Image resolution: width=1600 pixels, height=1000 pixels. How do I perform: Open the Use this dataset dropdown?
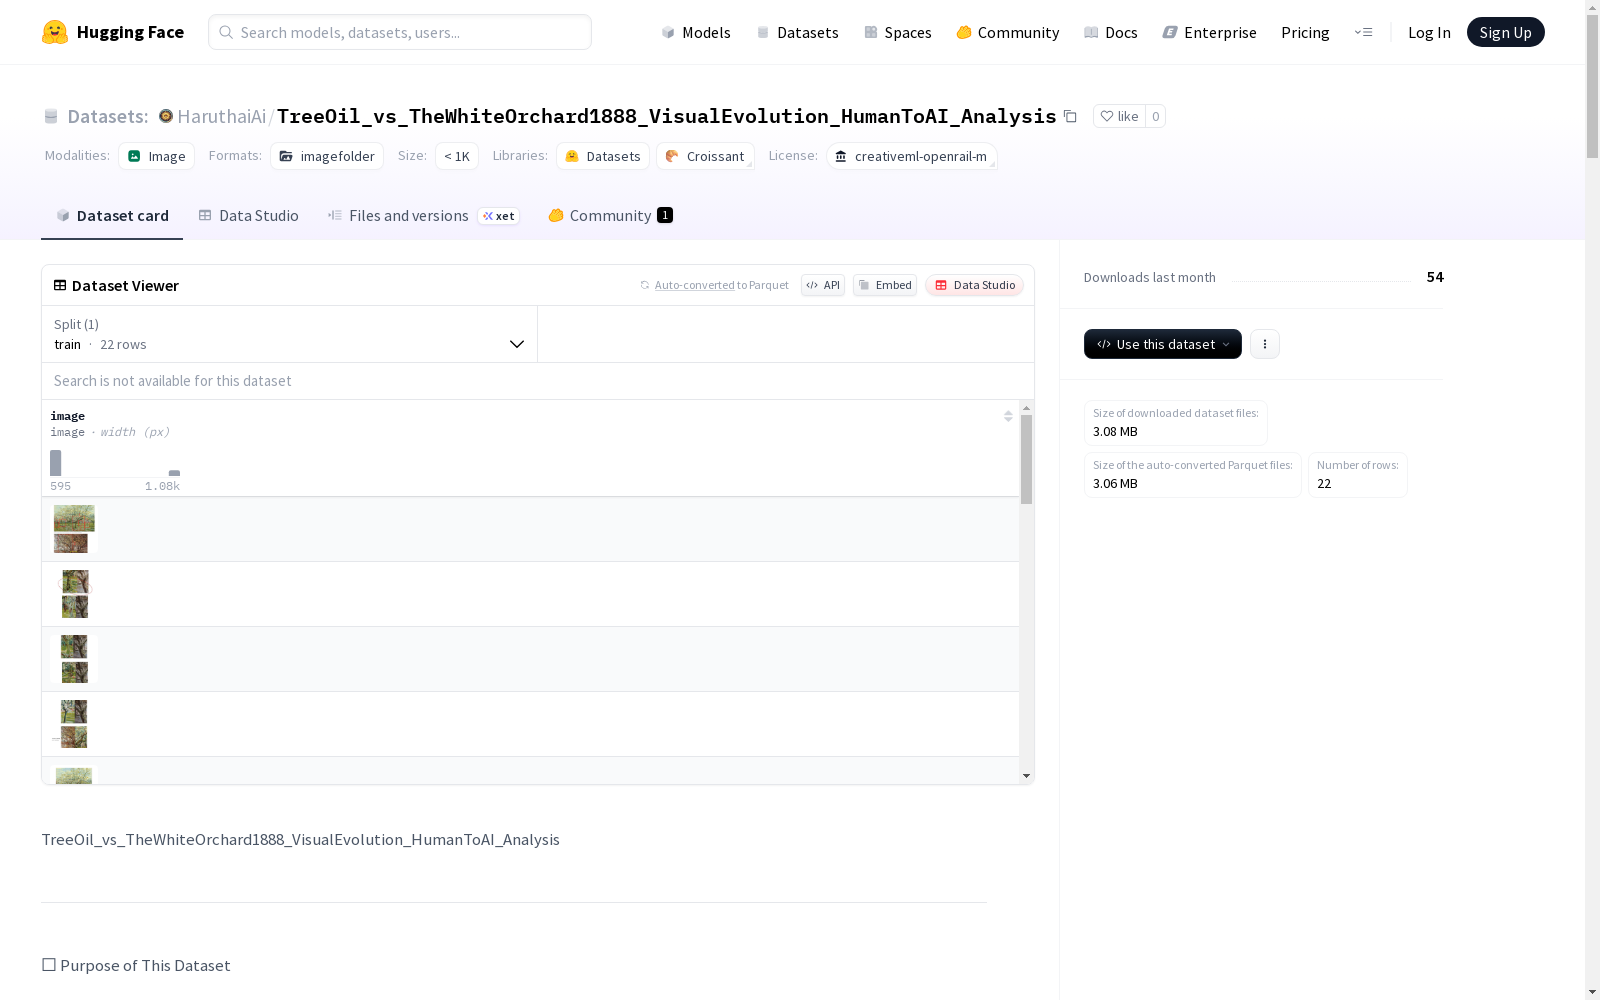tap(1163, 344)
